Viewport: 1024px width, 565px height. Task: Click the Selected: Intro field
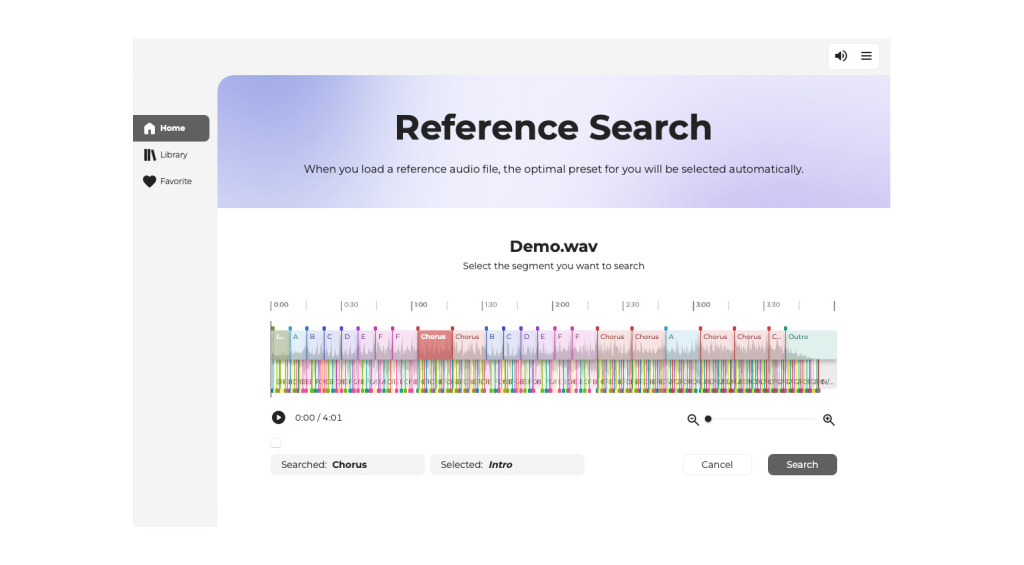506,465
